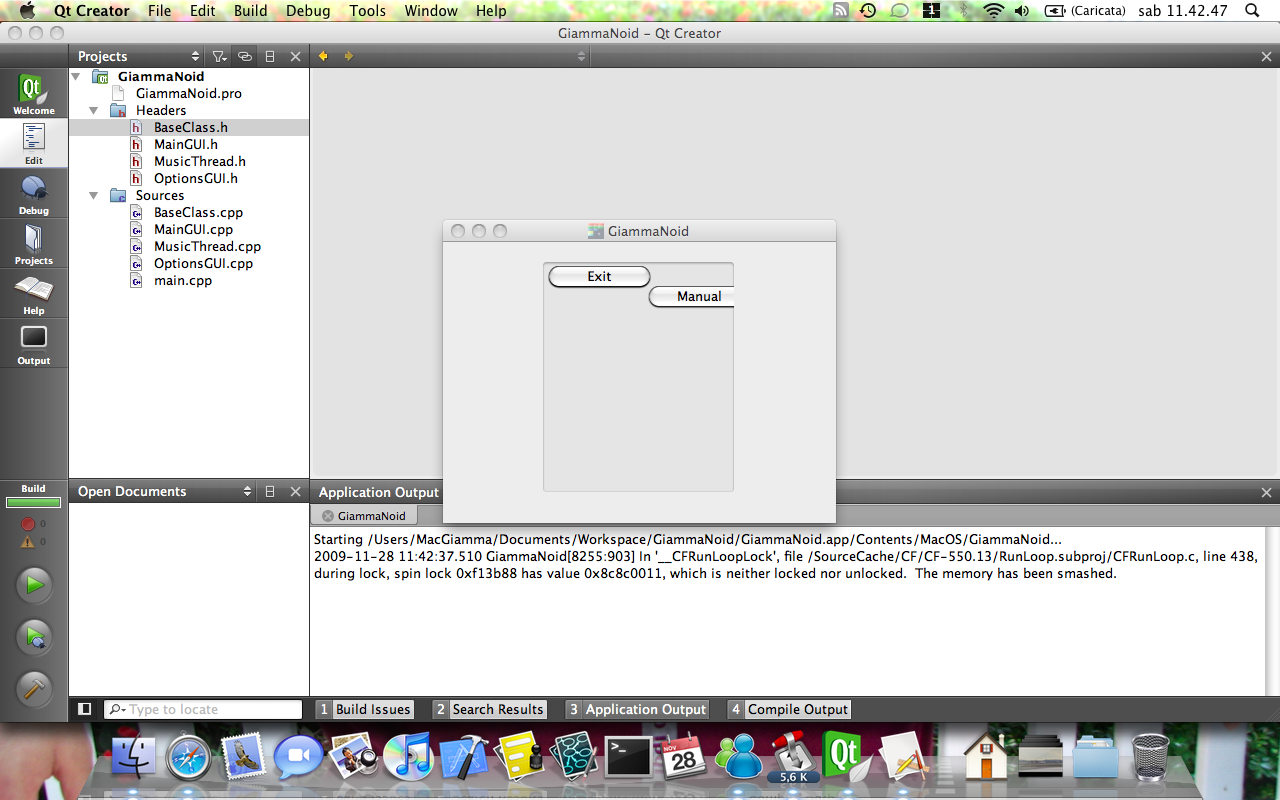Close the GiammaNoid output tab
This screenshot has height=800, width=1280.
pos(328,516)
